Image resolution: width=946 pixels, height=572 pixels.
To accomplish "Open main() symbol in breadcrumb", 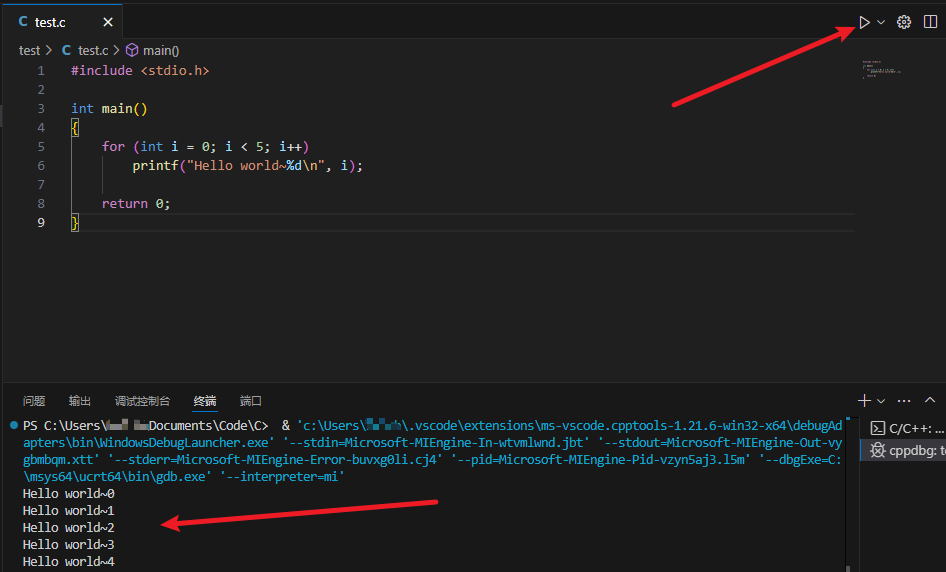I will pyautogui.click(x=160, y=50).
